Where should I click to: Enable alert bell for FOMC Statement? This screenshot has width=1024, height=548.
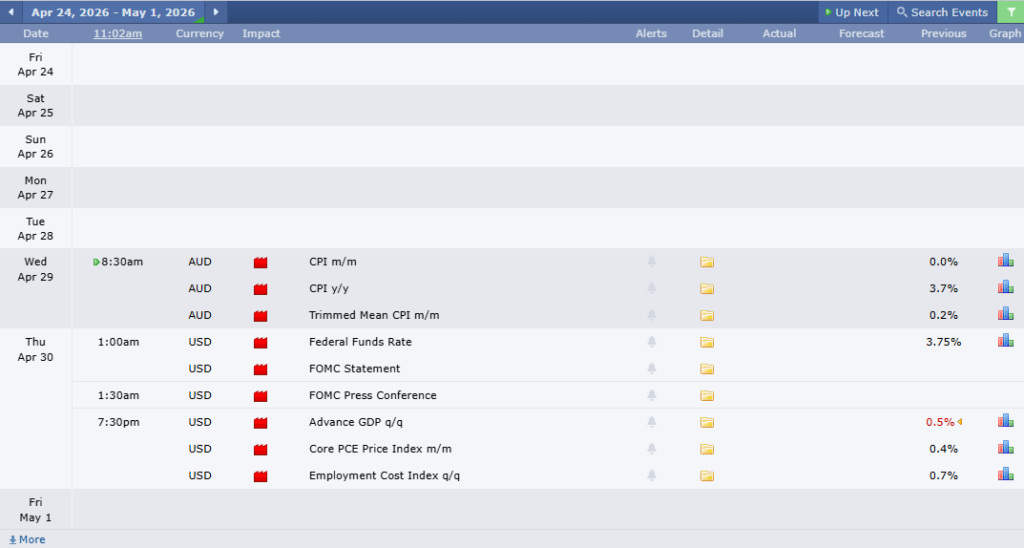(x=651, y=369)
